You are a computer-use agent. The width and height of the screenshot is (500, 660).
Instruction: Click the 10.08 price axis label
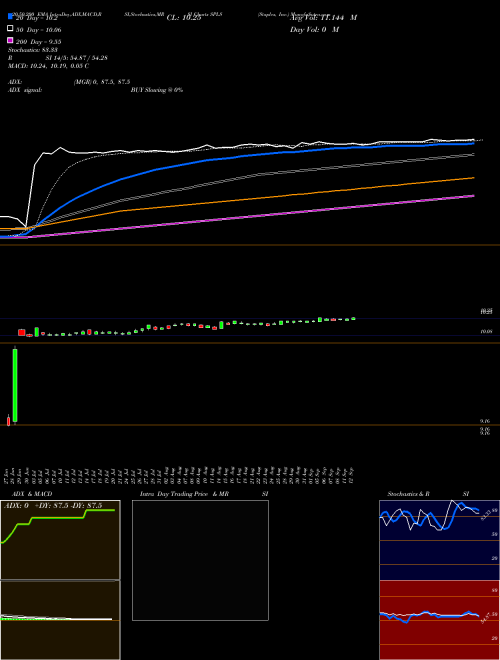(x=487, y=332)
